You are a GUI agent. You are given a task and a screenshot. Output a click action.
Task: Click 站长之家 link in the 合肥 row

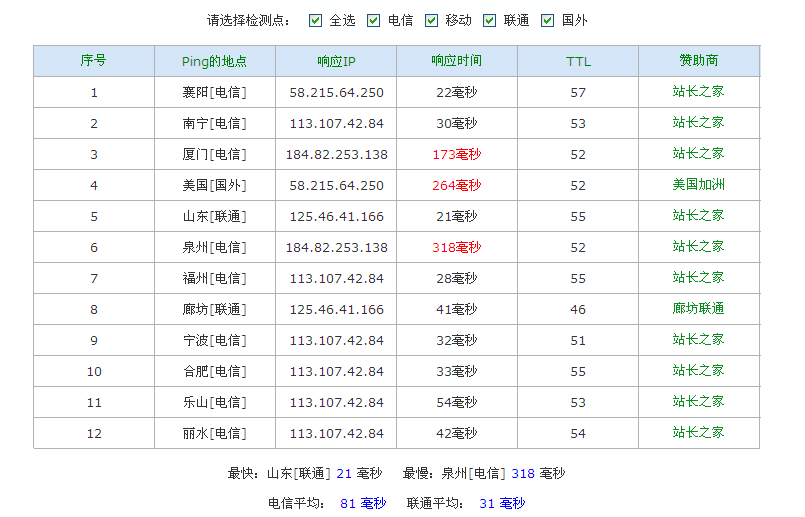698,371
